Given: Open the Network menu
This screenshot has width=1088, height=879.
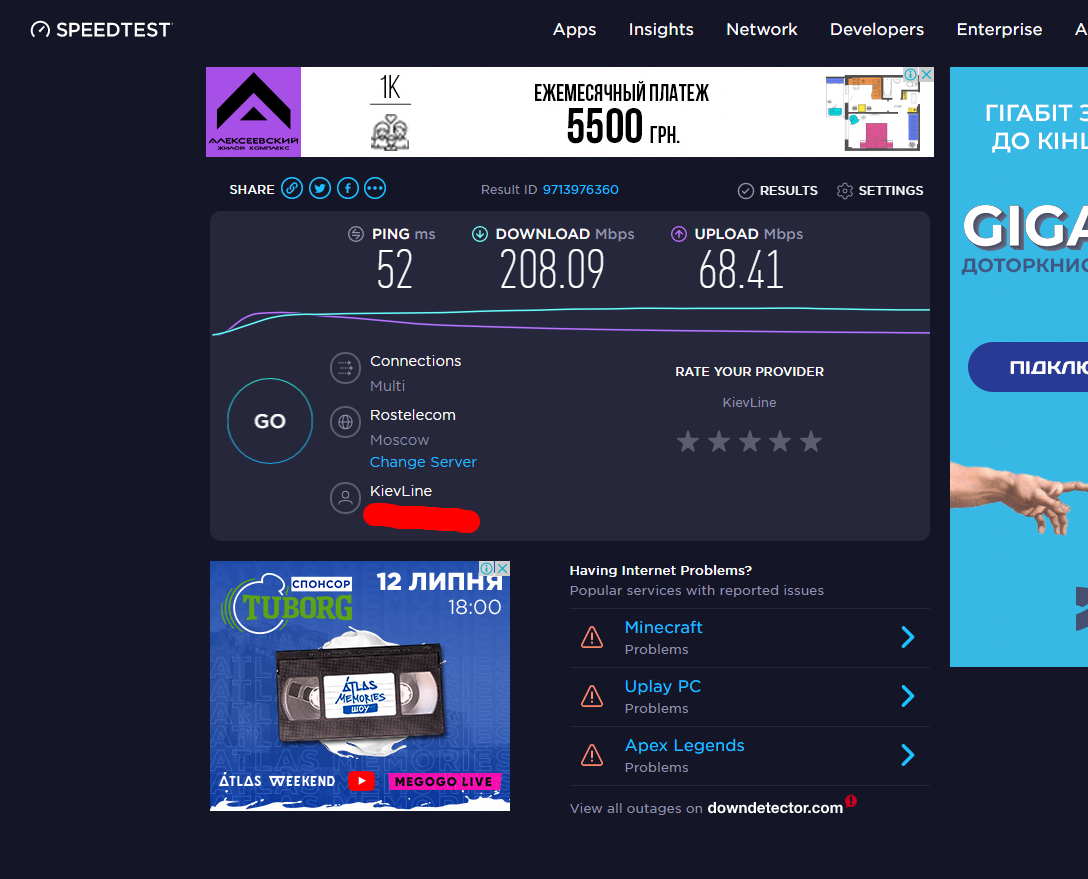Looking at the screenshot, I should click(761, 29).
